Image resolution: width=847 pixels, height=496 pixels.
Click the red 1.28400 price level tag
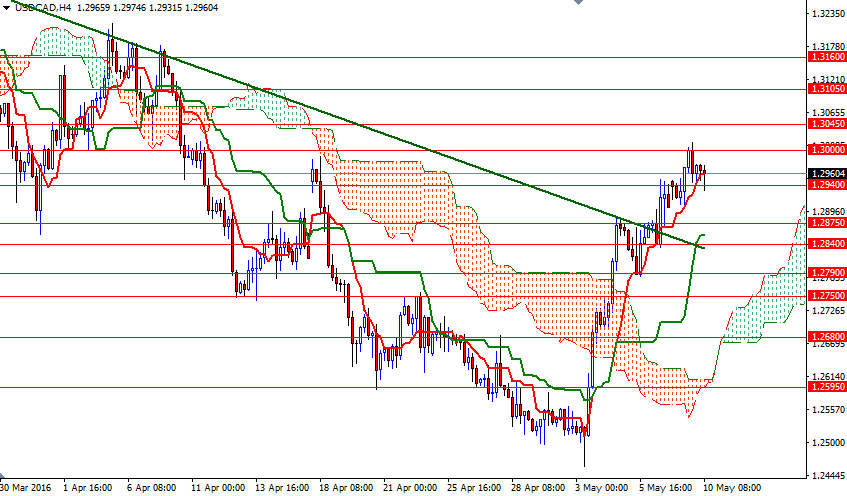[x=825, y=244]
